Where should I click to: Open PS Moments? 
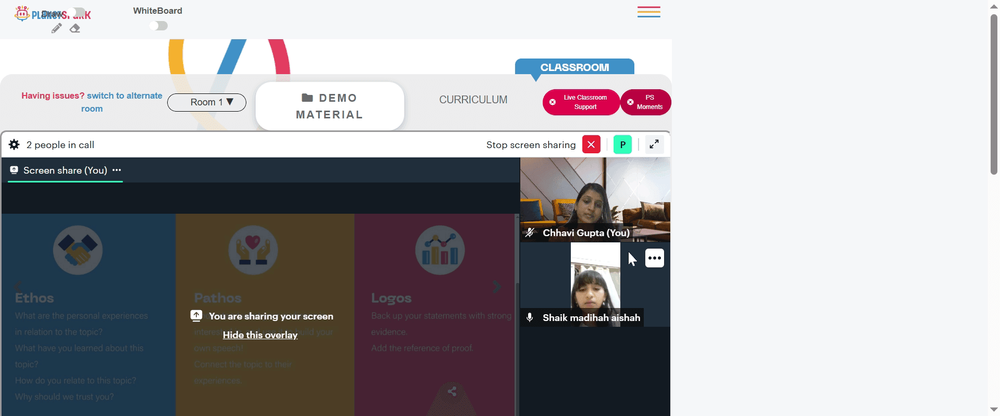coord(645,102)
